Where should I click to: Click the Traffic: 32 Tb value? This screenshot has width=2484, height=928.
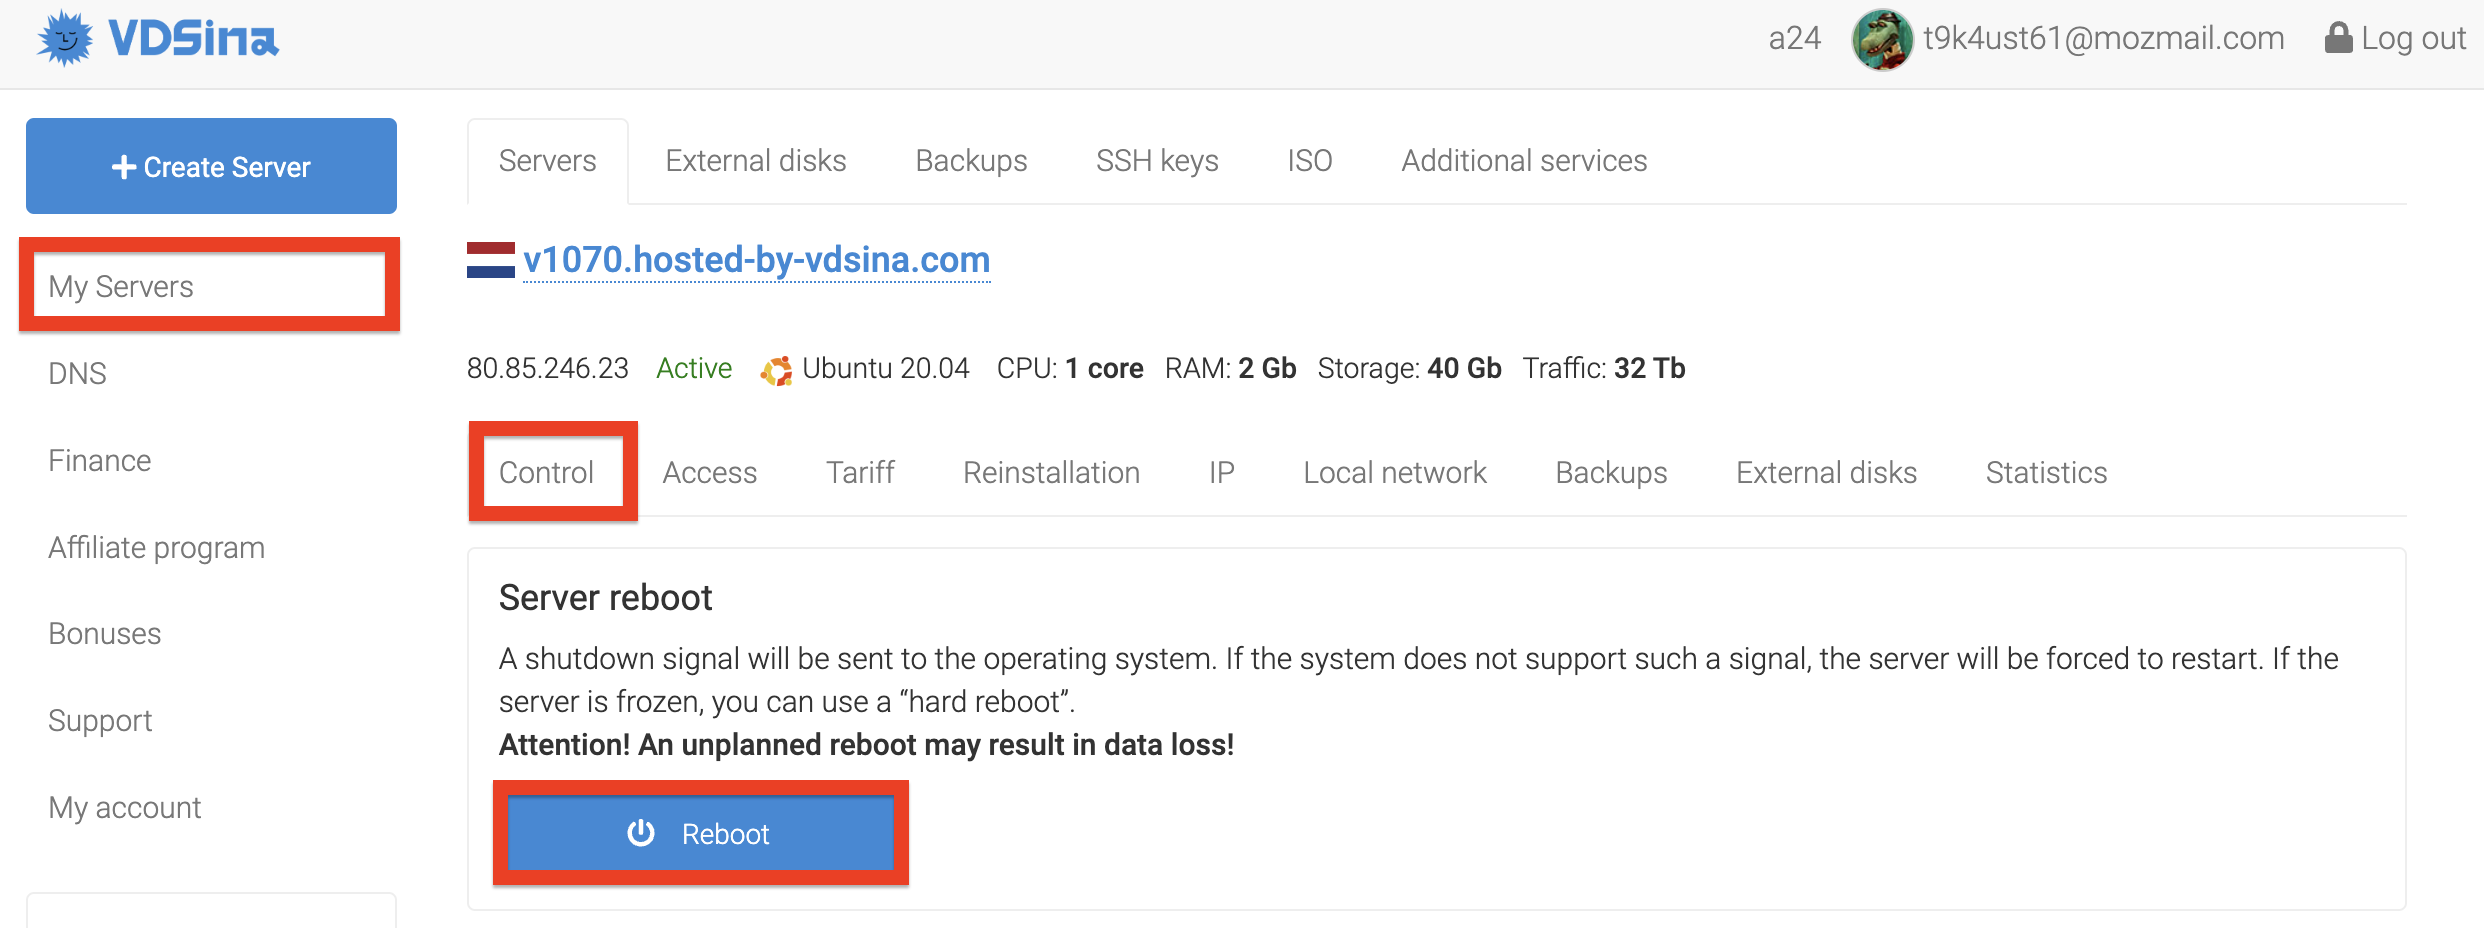click(x=1604, y=369)
